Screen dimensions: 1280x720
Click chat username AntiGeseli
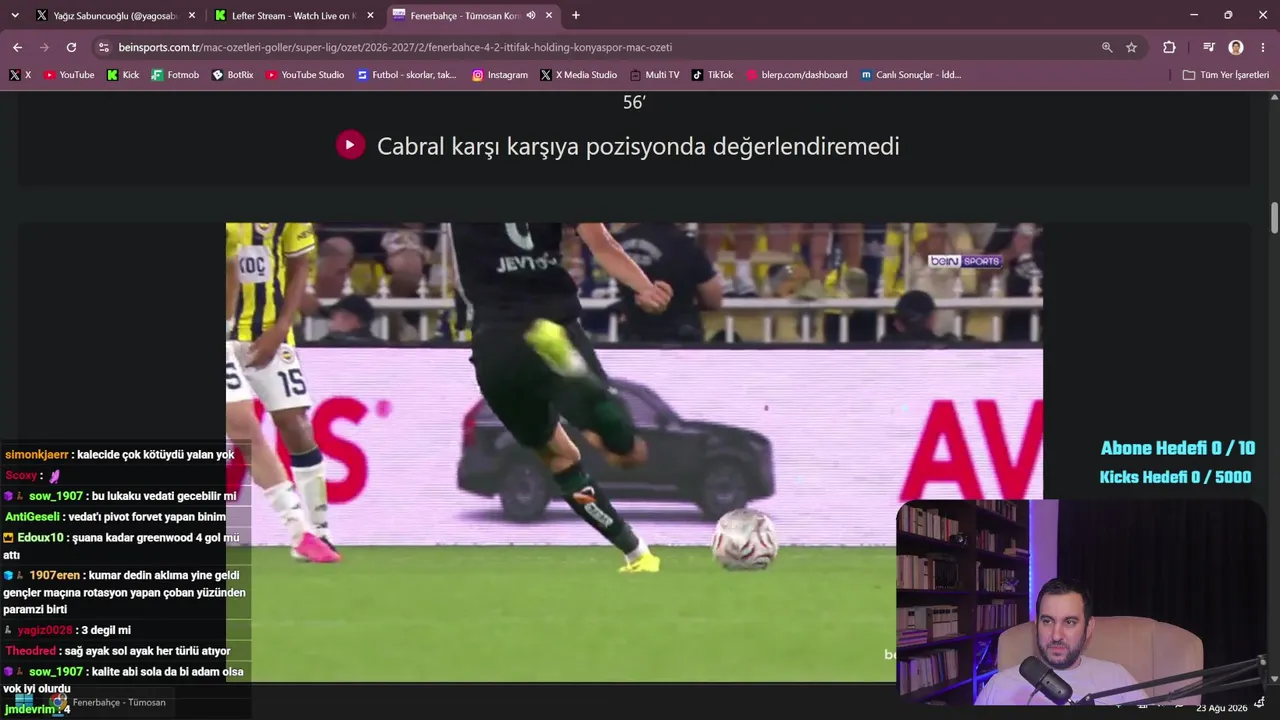click(33, 517)
